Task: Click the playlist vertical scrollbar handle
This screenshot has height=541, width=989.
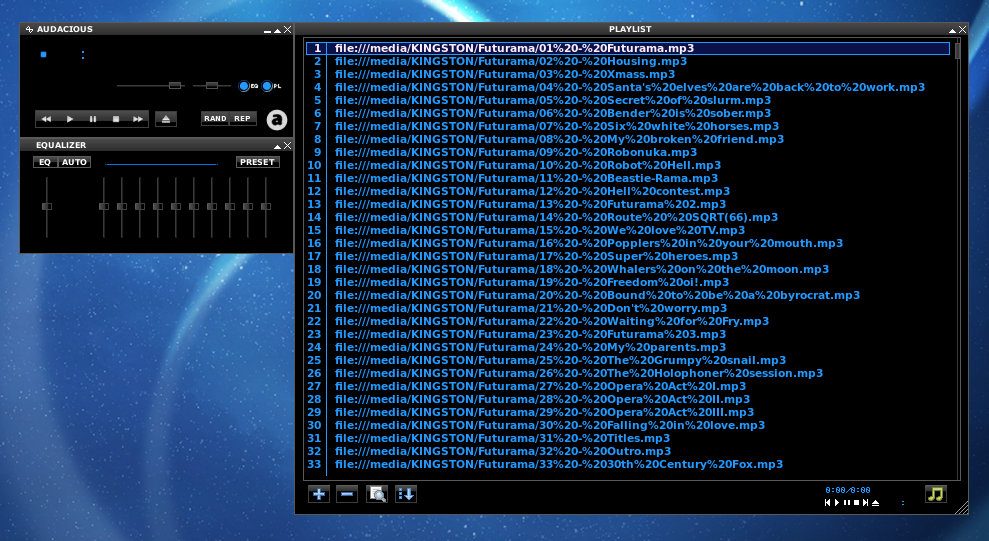Action: tap(957, 50)
